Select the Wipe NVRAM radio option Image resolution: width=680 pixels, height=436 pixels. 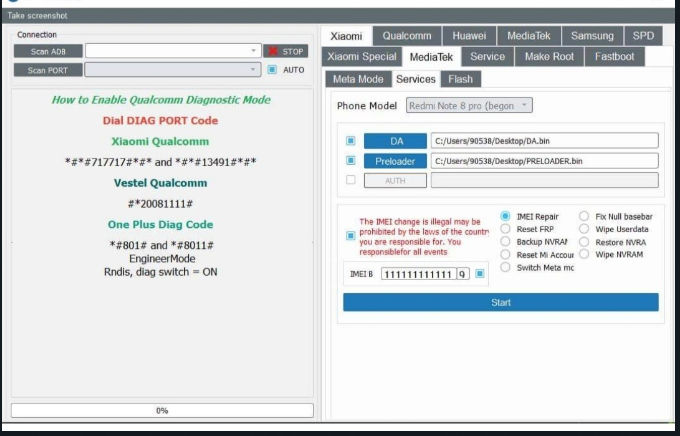pyautogui.click(x=584, y=254)
